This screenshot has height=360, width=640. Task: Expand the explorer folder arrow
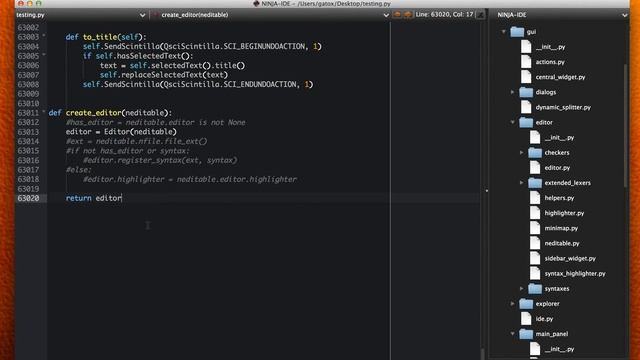pyautogui.click(x=513, y=303)
